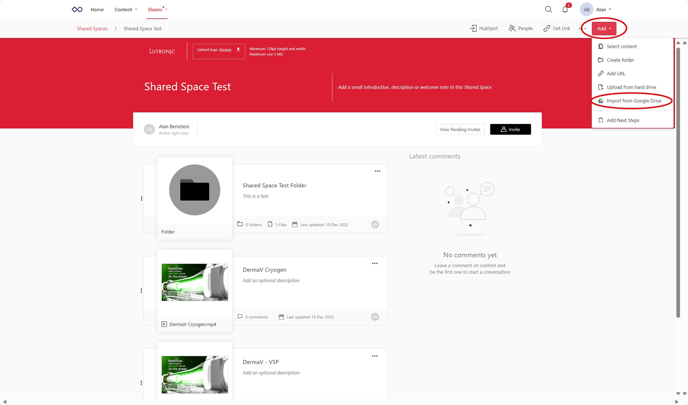This screenshot has height=405, width=688.
Task: Select Import from Google Drive
Action: tap(633, 101)
